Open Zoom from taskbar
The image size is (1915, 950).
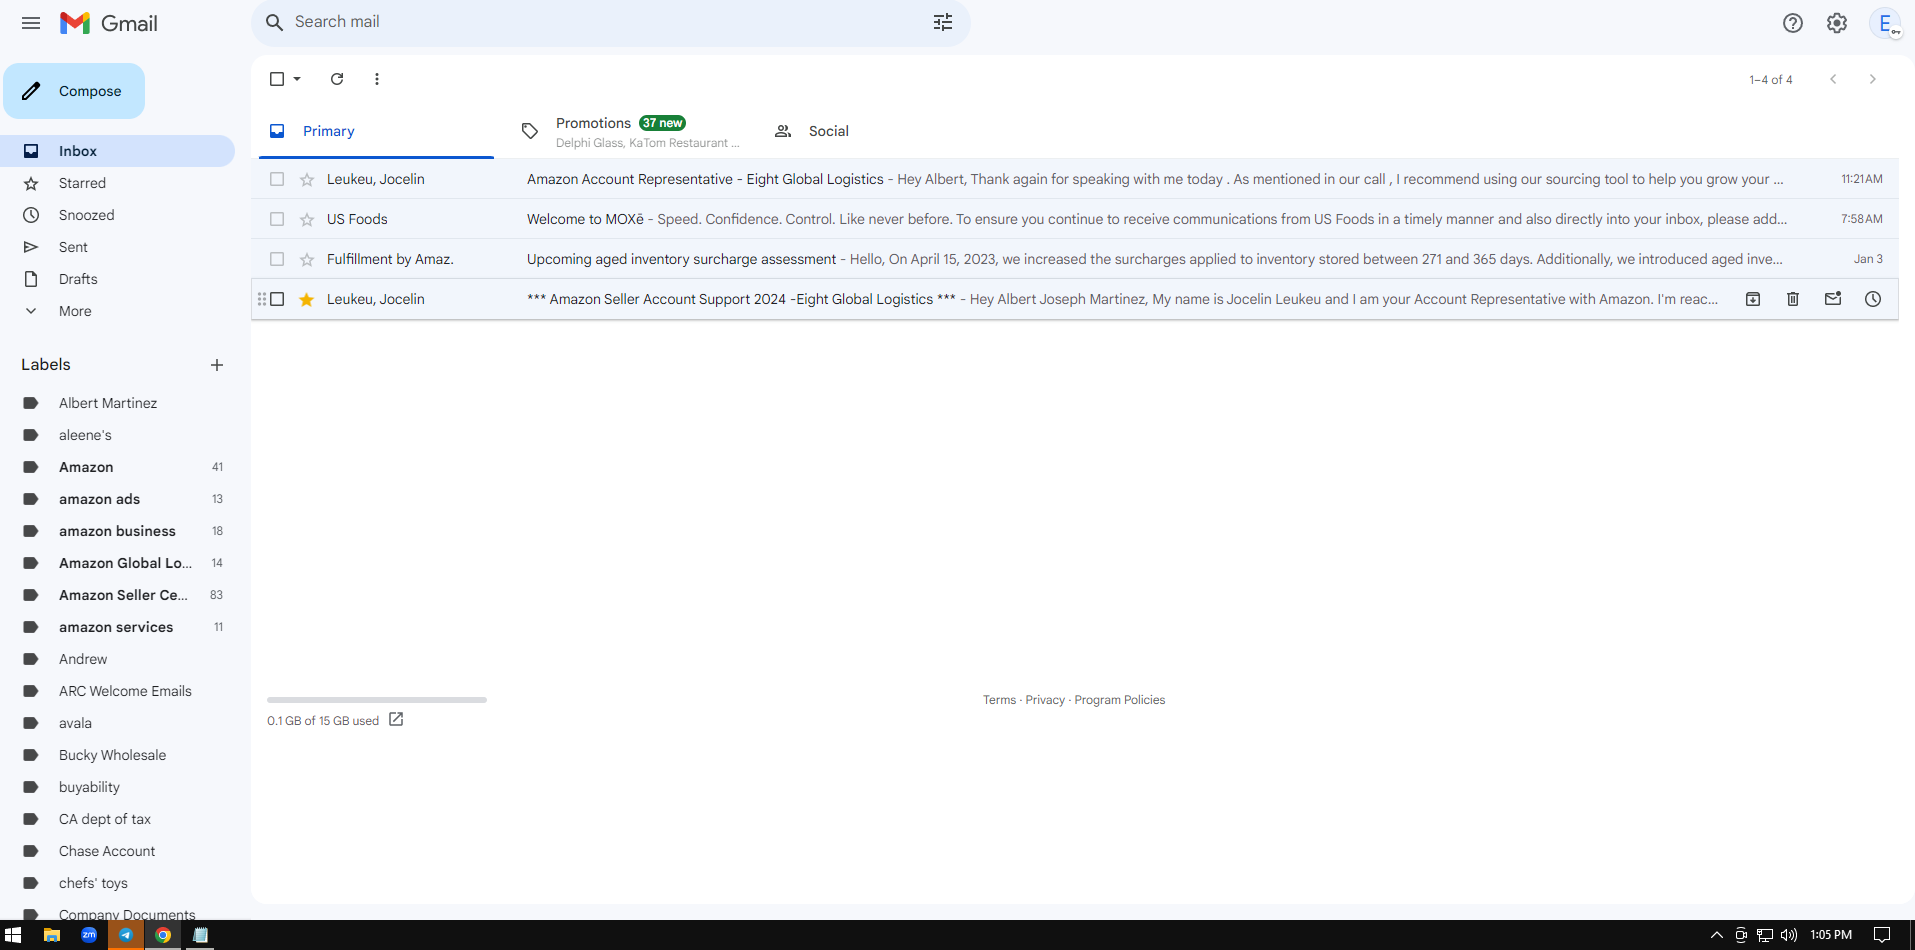tap(89, 935)
